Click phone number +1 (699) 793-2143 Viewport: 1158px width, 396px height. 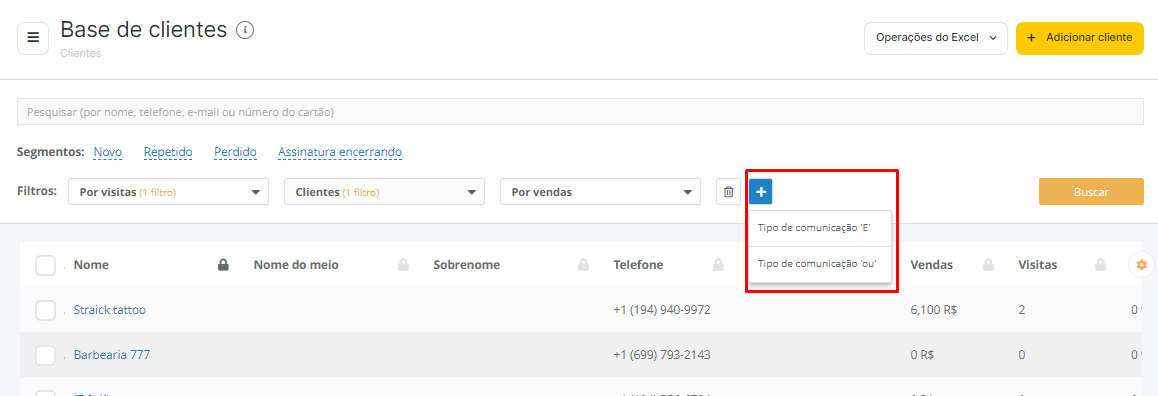(662, 355)
